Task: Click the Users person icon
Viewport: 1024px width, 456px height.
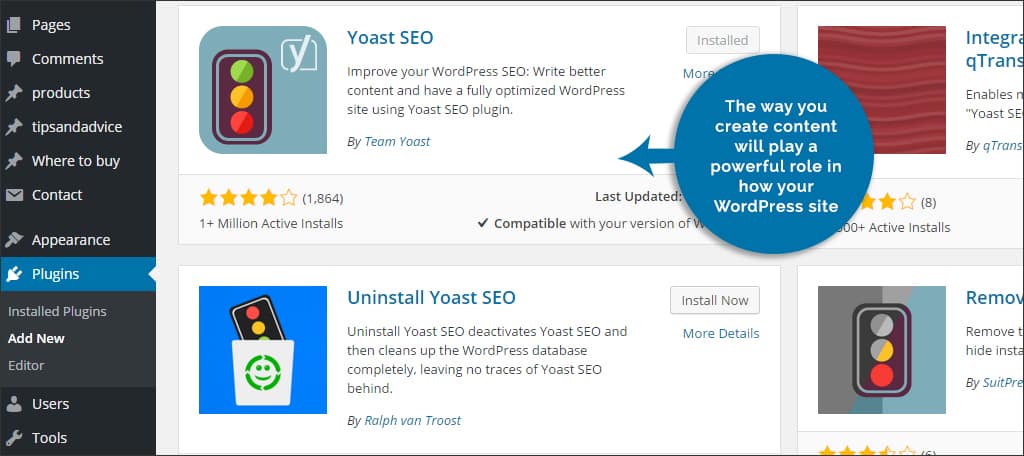Action: tap(14, 404)
